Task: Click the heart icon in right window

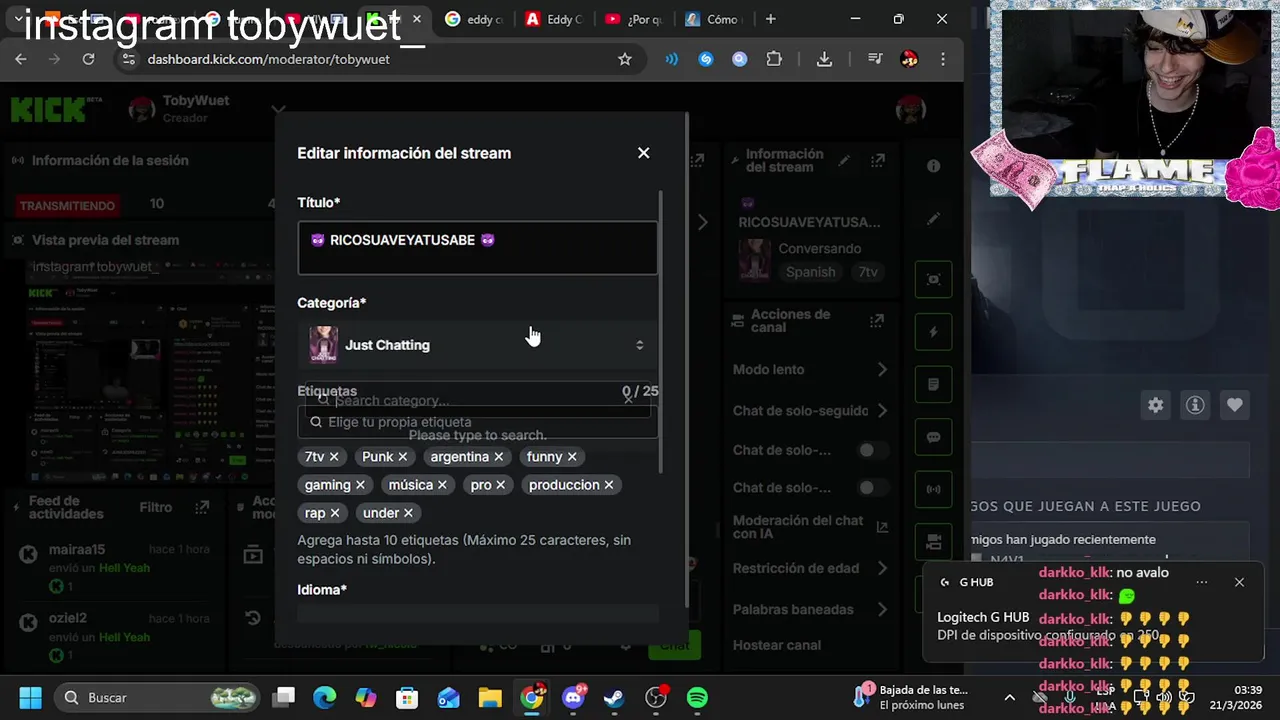Action: (x=1235, y=405)
